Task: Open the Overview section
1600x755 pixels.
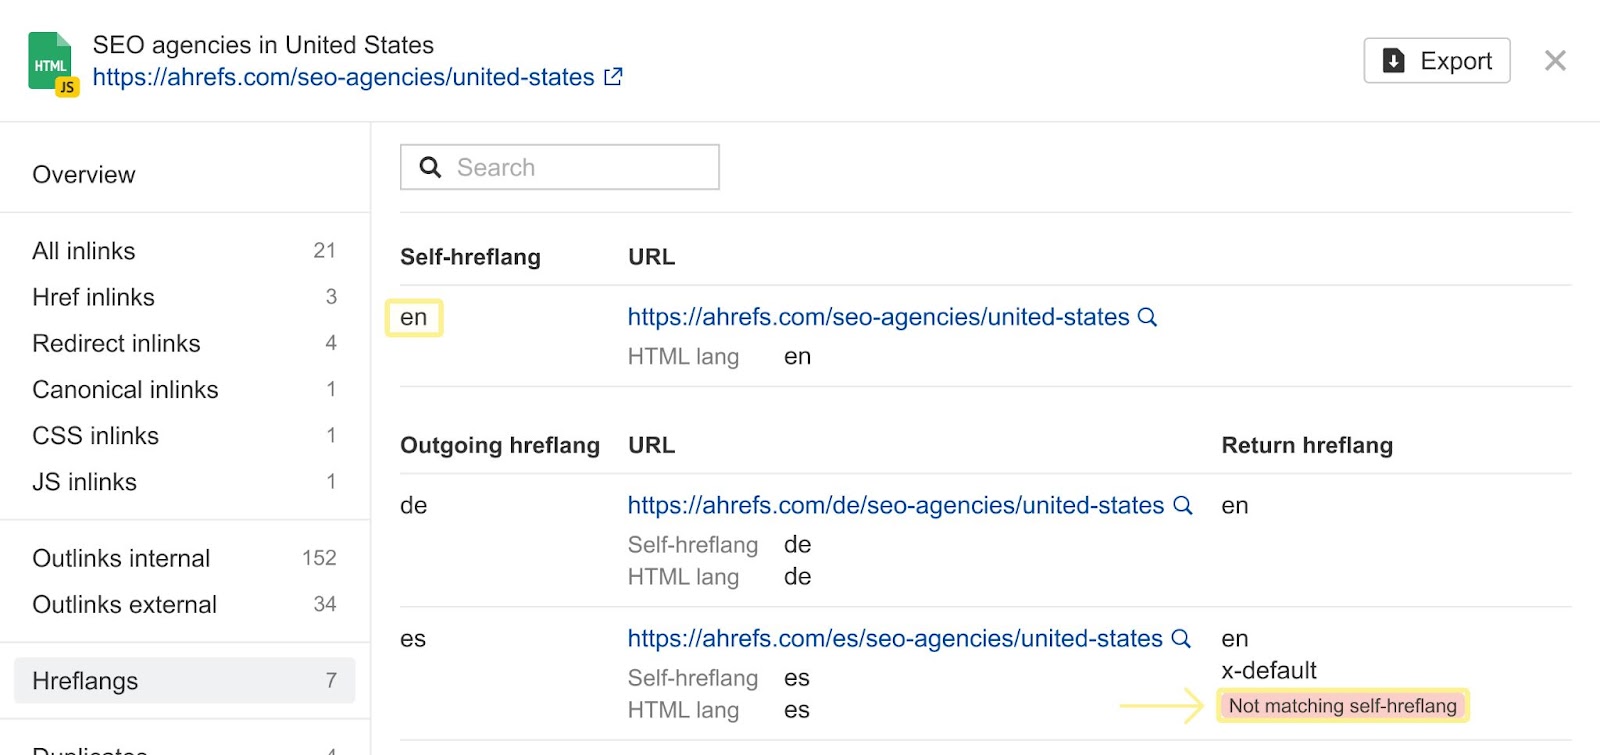Action: 84,175
